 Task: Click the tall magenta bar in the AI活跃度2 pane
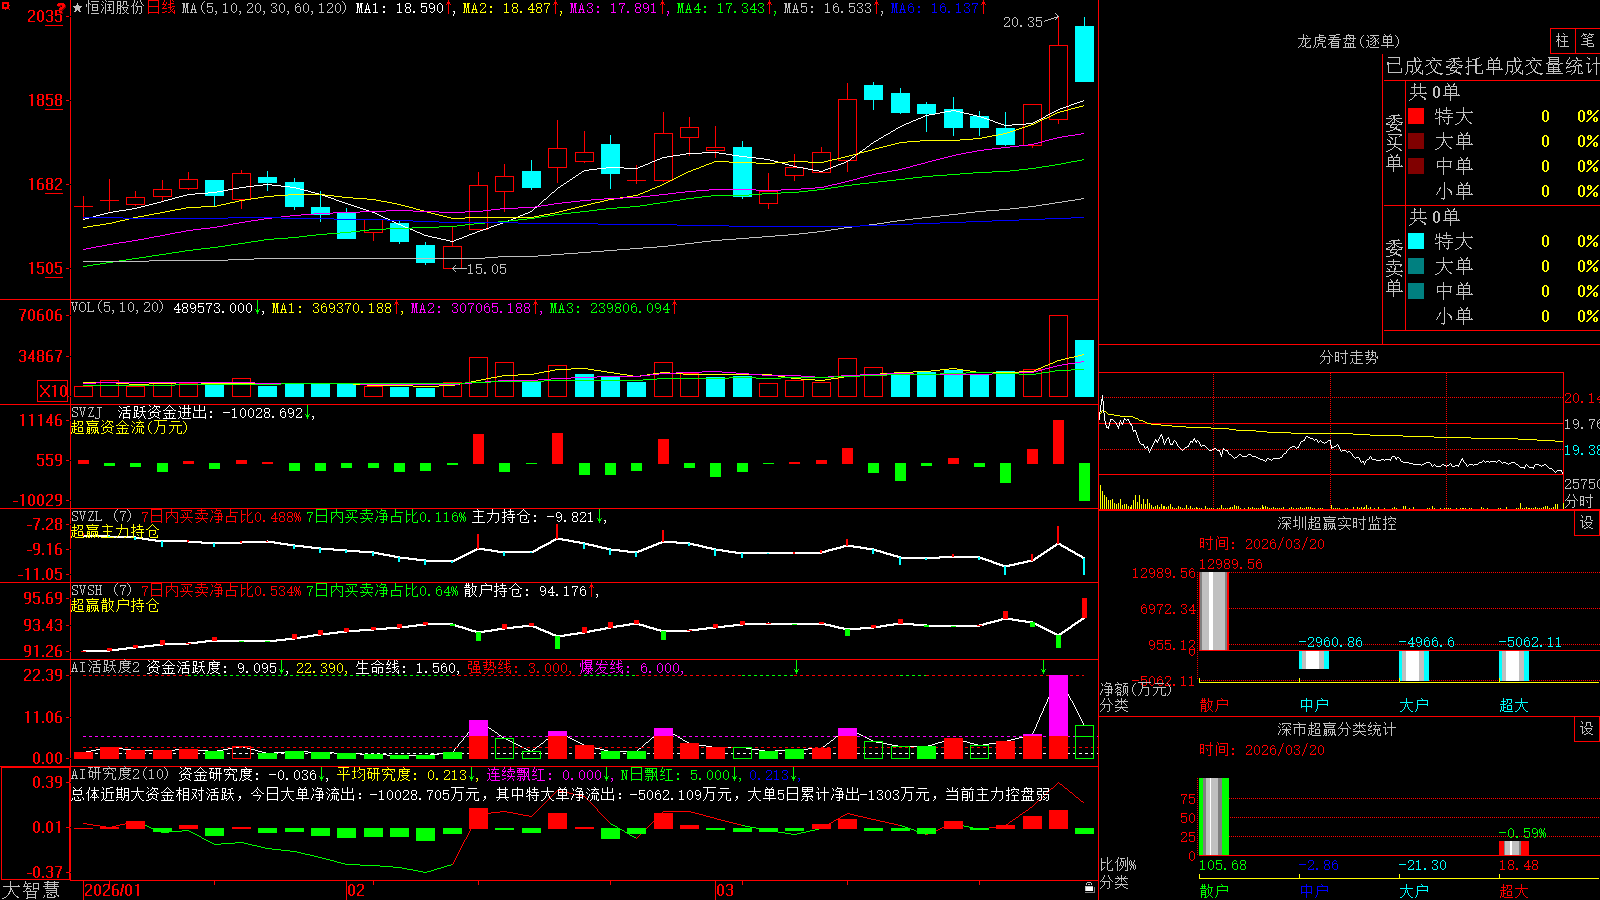pos(1058,705)
